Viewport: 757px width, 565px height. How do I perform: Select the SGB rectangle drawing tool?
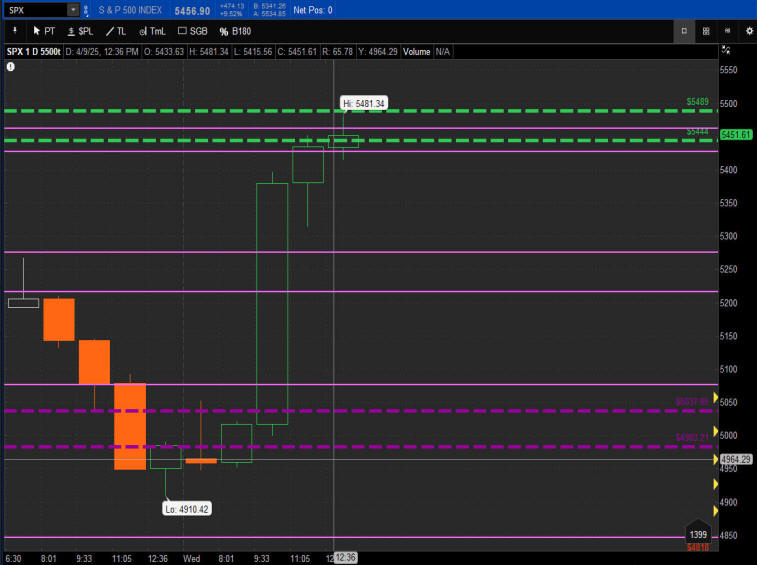click(190, 31)
